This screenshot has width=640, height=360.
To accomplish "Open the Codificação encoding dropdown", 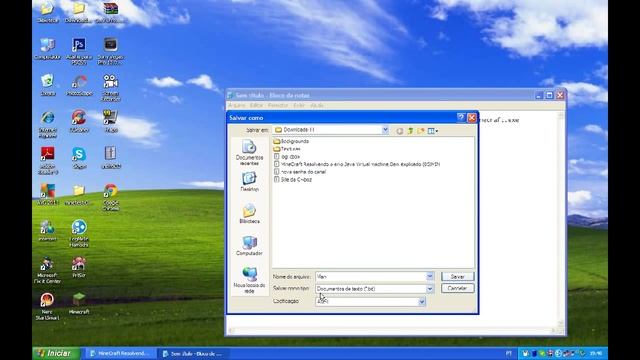I will click(x=422, y=301).
